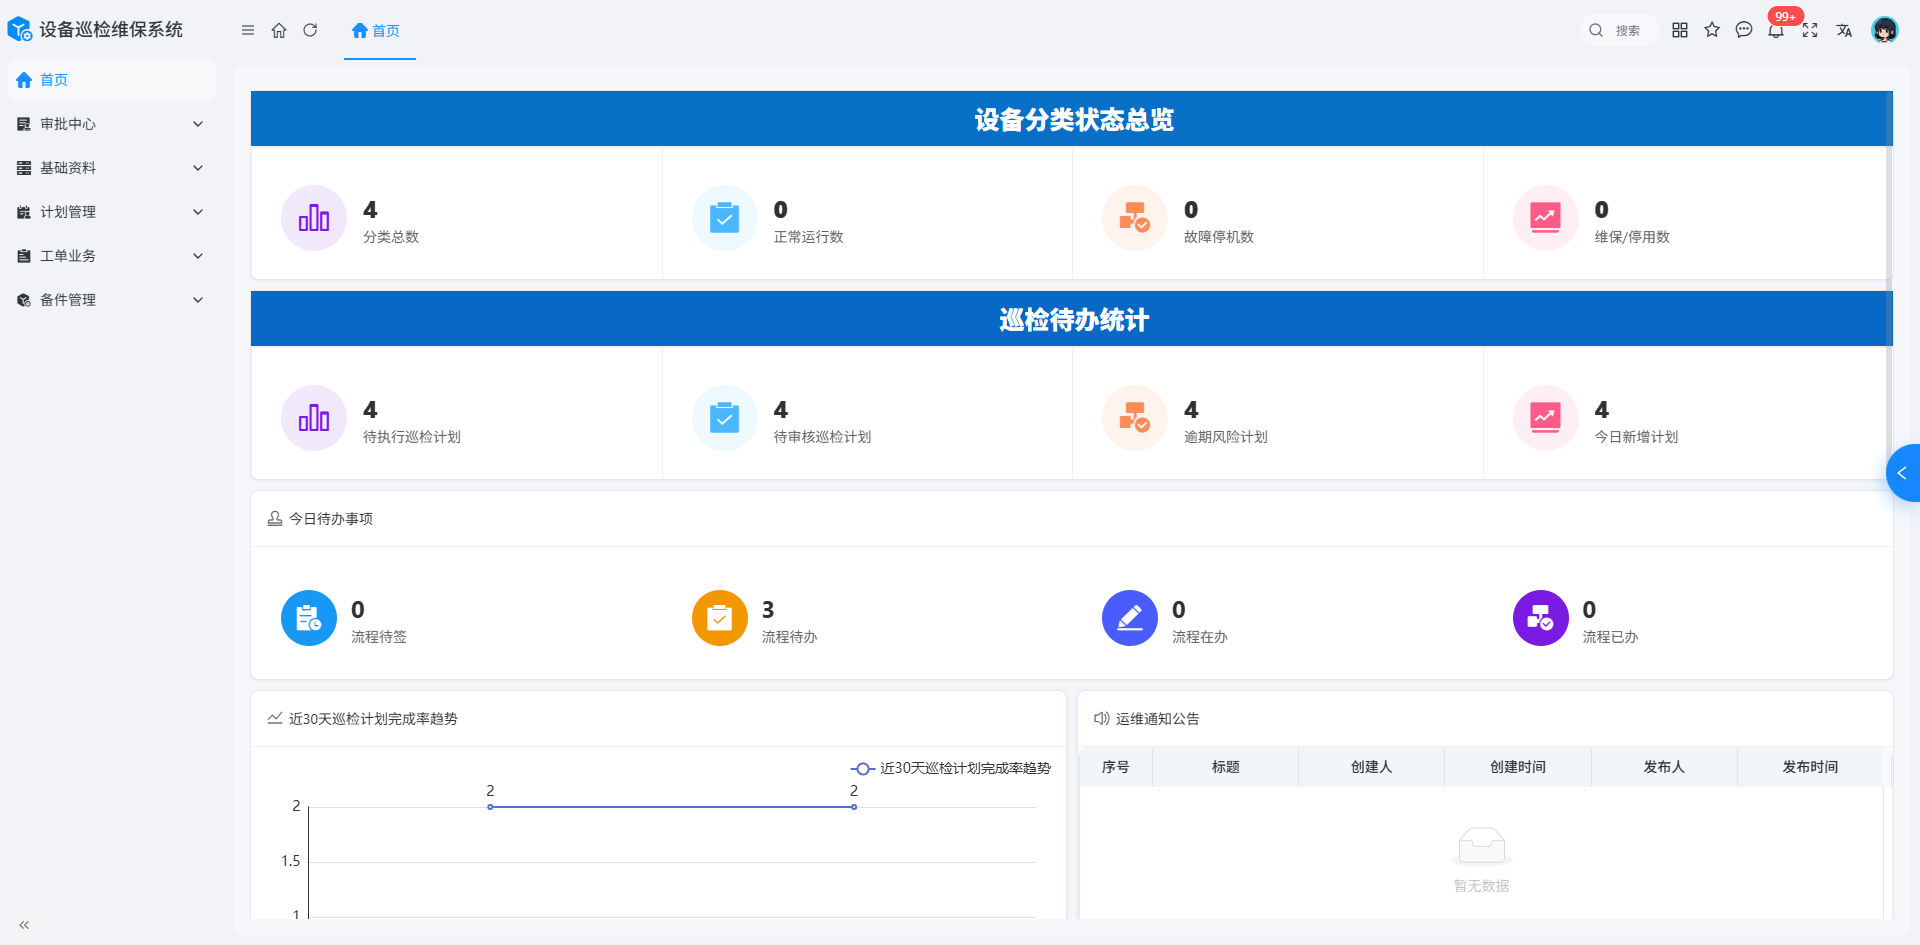Click the 流程待签 blue circle icon
This screenshot has height=945, width=1920.
click(x=309, y=618)
